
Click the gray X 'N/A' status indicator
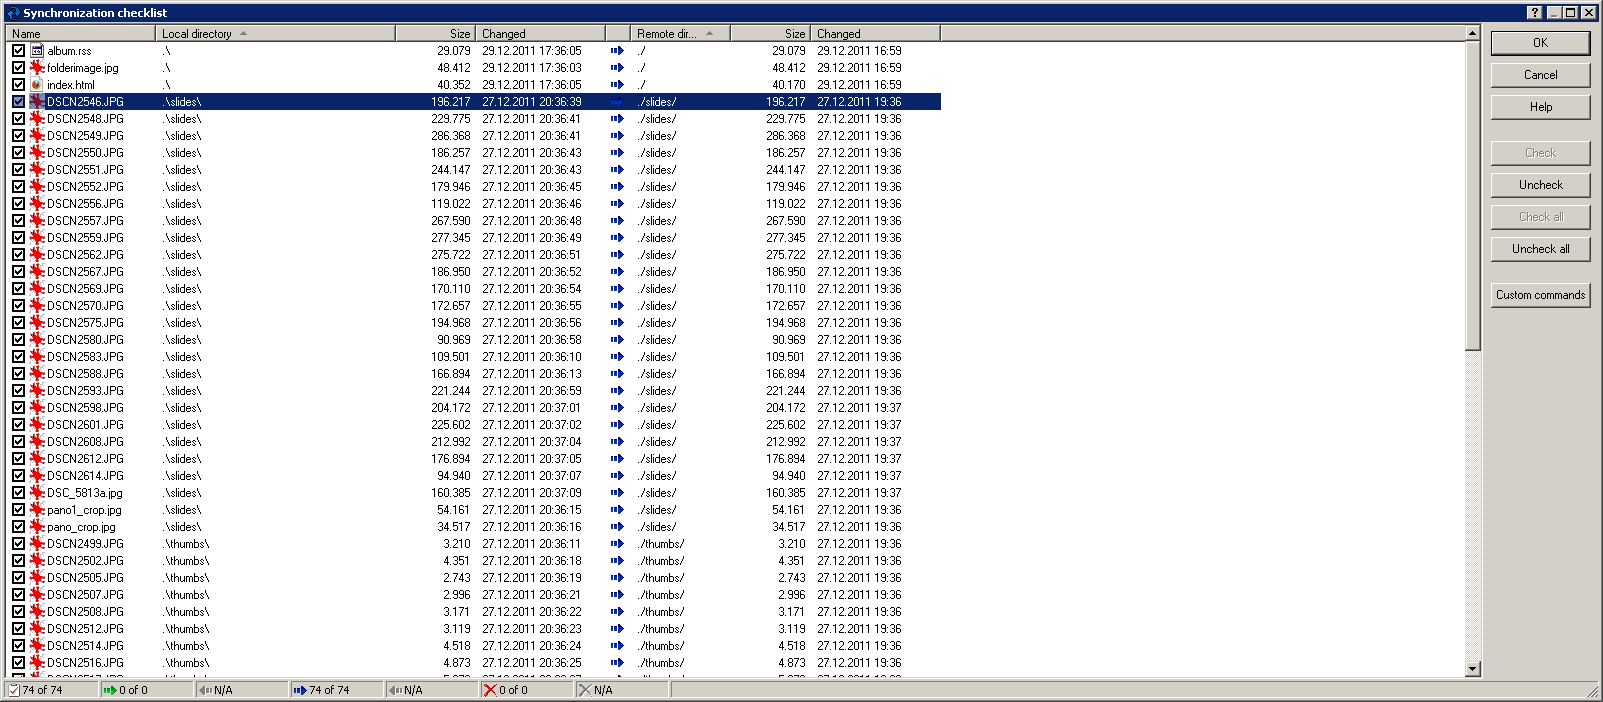(x=595, y=690)
